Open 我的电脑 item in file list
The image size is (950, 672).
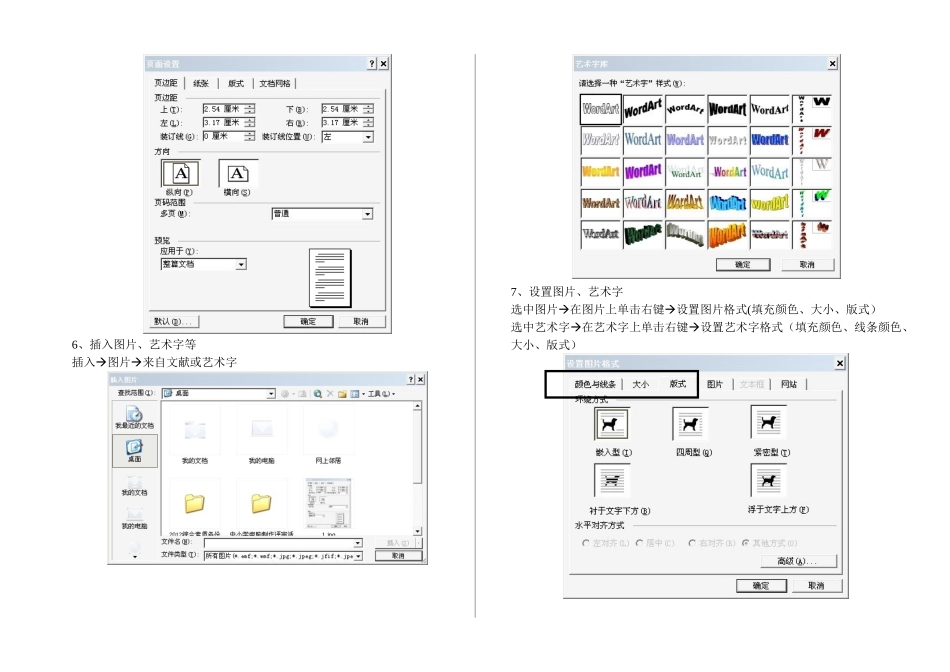(262, 435)
